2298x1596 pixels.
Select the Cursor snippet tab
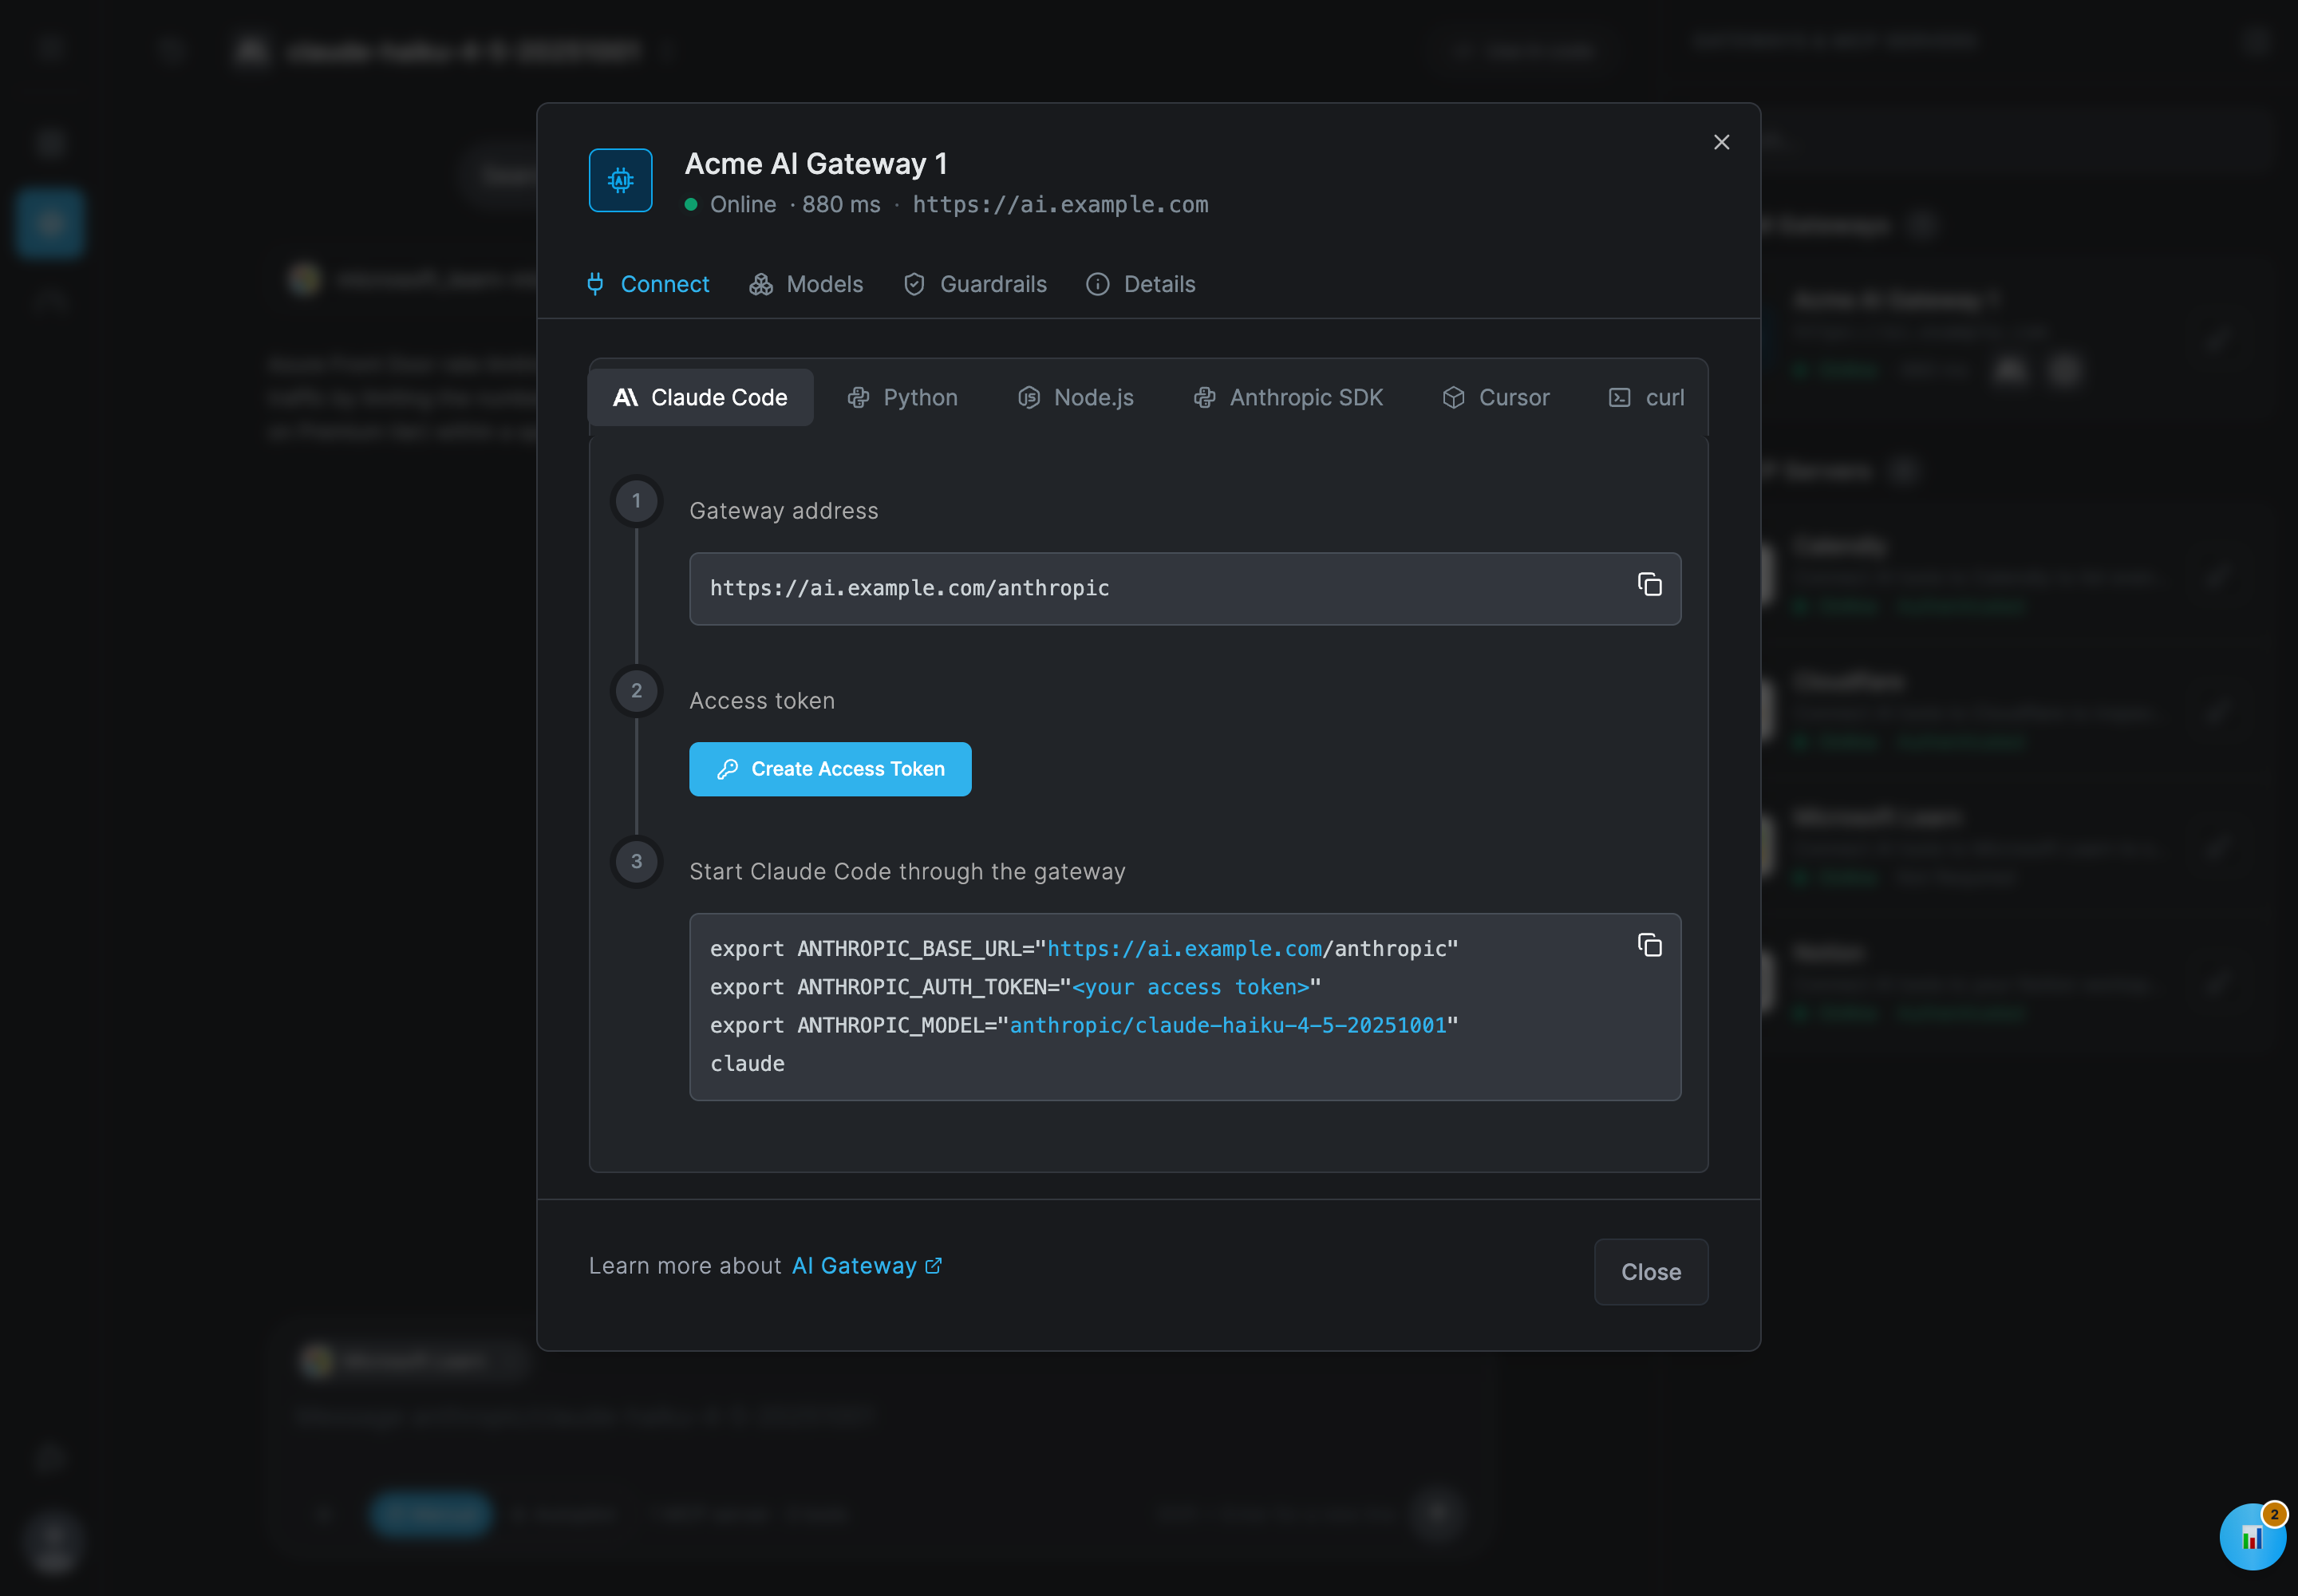tap(1496, 397)
